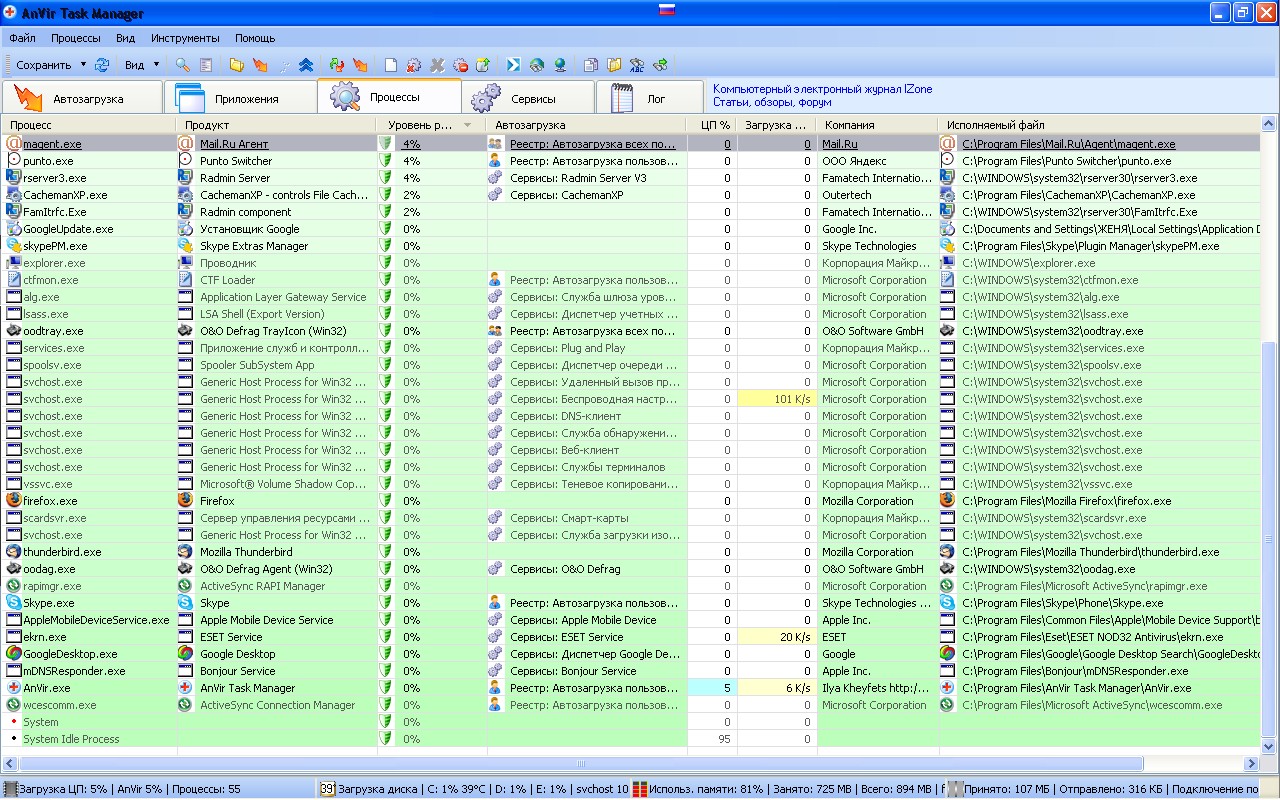Click the vertical scrollbar down arrow
1280x800 pixels.
pos(1270,747)
